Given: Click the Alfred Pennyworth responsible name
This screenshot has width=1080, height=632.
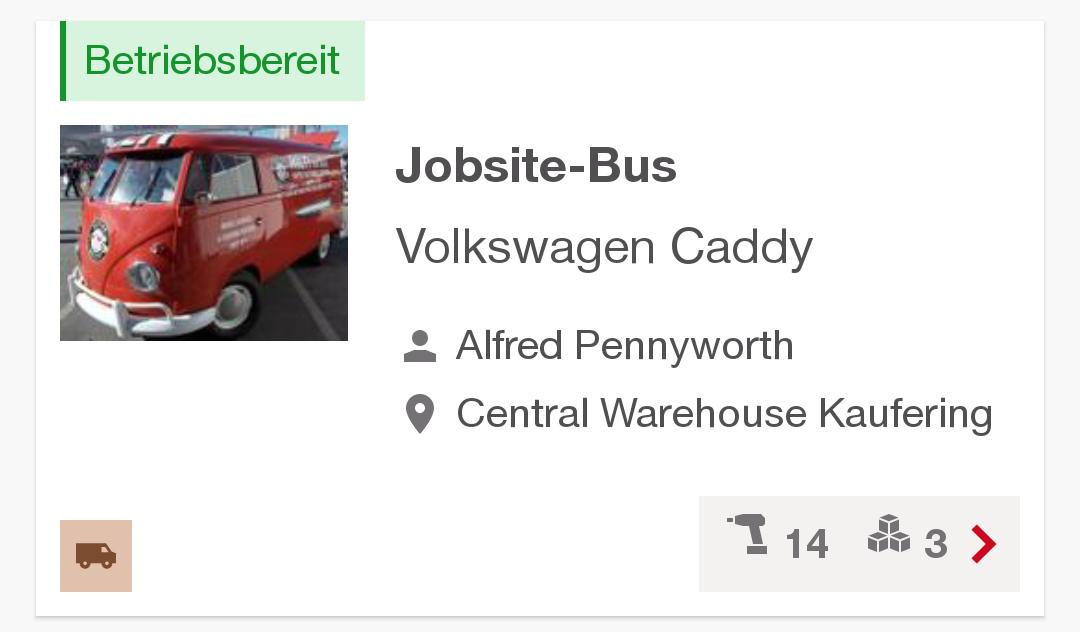Looking at the screenshot, I should [x=624, y=346].
